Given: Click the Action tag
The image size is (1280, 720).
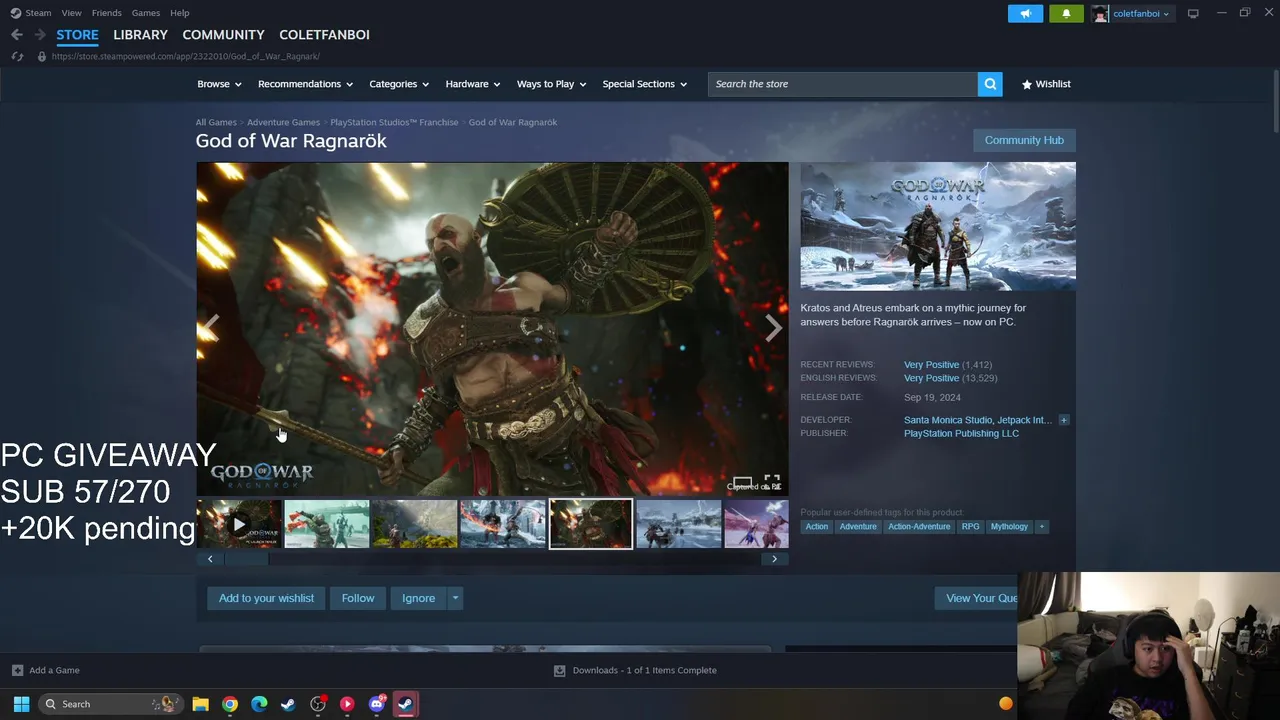Looking at the screenshot, I should [x=817, y=527].
